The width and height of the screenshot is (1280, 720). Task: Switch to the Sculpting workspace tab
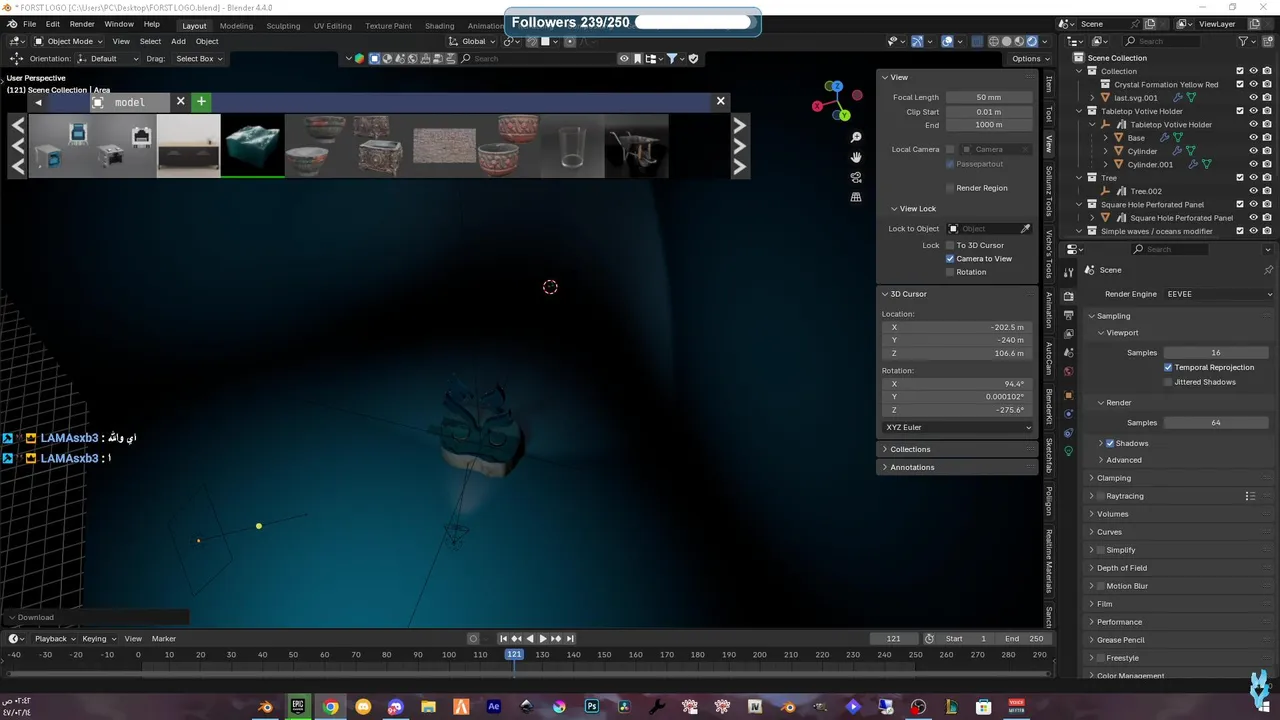click(283, 25)
